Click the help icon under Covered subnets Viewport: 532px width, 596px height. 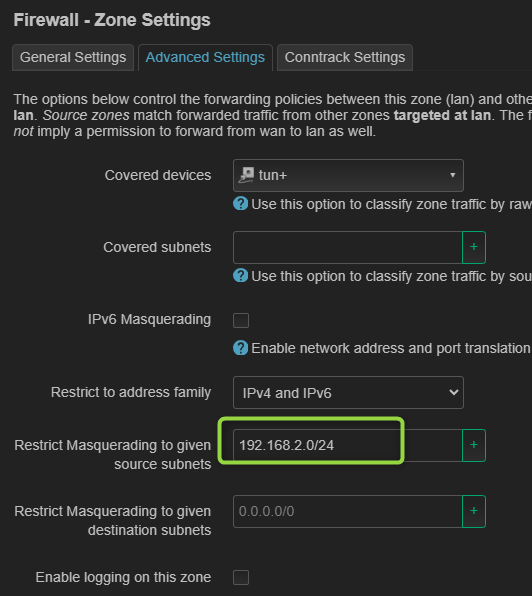coord(240,275)
